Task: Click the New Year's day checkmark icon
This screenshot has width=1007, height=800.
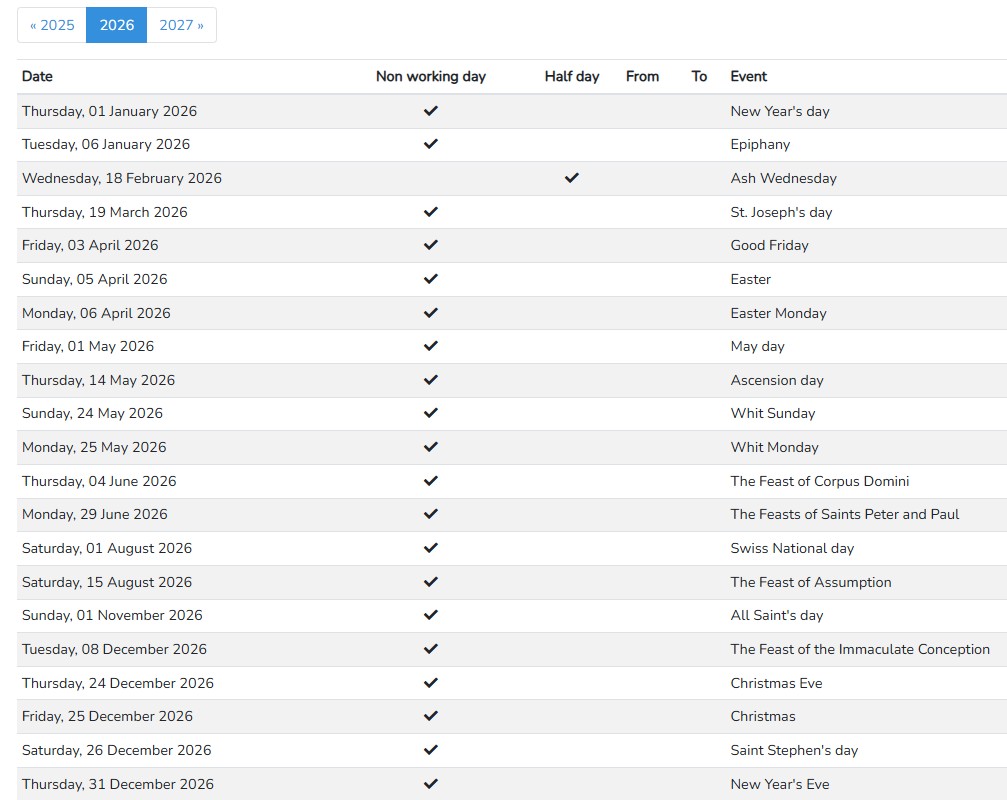Action: pyautogui.click(x=431, y=111)
